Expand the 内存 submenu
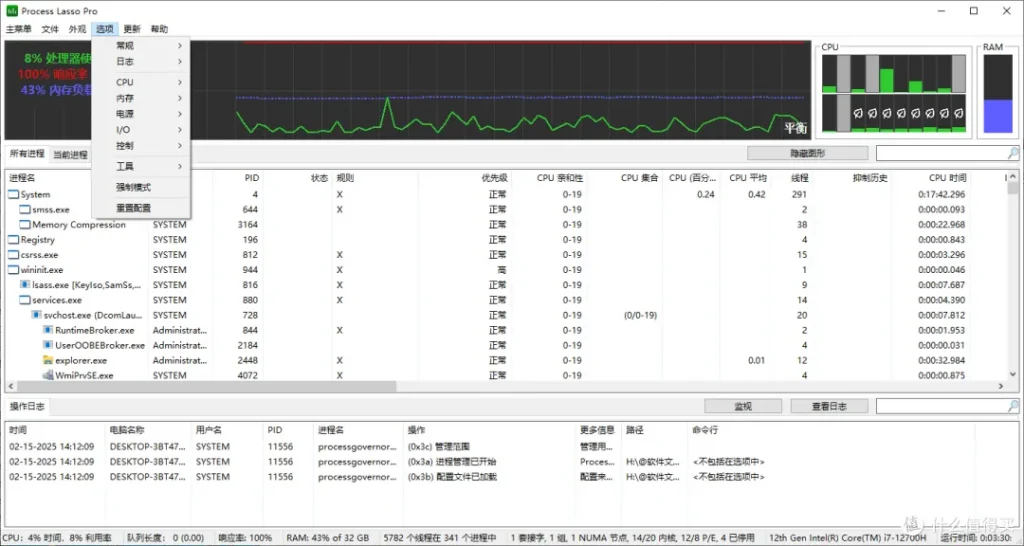Viewport: 1024px width, 546px height. (140, 98)
